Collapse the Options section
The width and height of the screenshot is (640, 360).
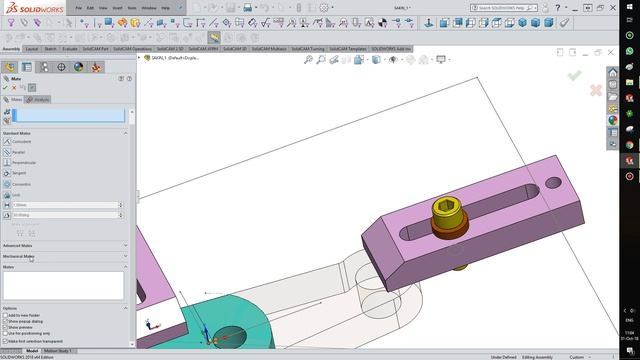tap(125, 308)
